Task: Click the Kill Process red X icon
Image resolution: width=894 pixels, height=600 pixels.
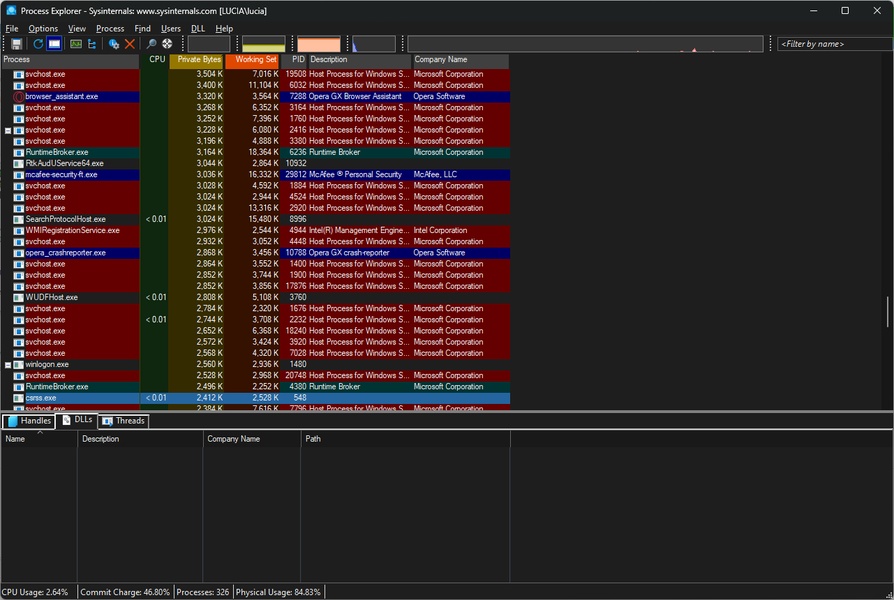Action: [129, 44]
